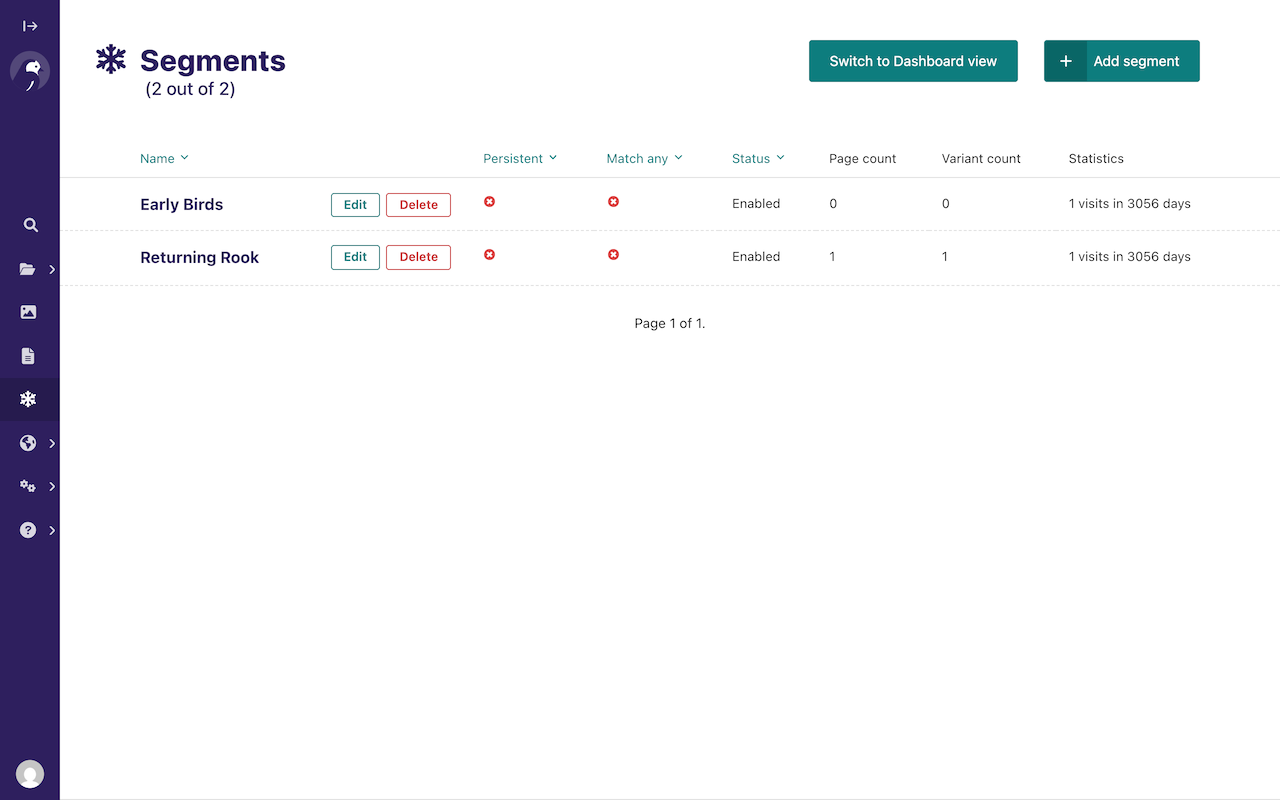Edit the Early Birds segment
Image resolution: width=1280 pixels, height=800 pixels.
(355, 205)
